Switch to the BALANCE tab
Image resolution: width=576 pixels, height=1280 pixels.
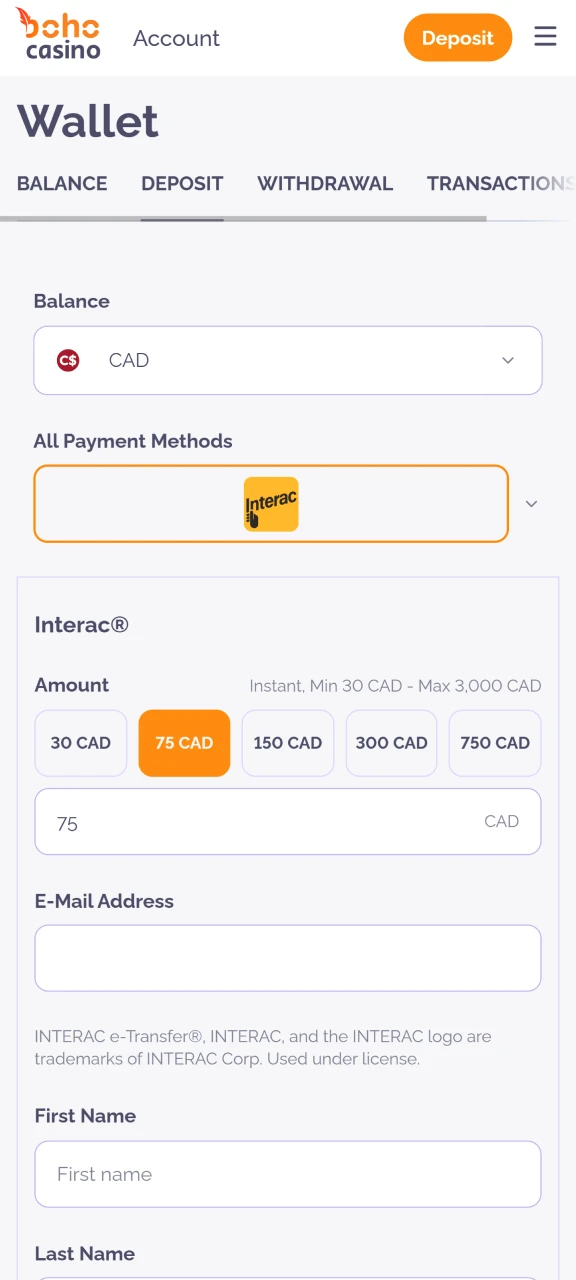[62, 184]
